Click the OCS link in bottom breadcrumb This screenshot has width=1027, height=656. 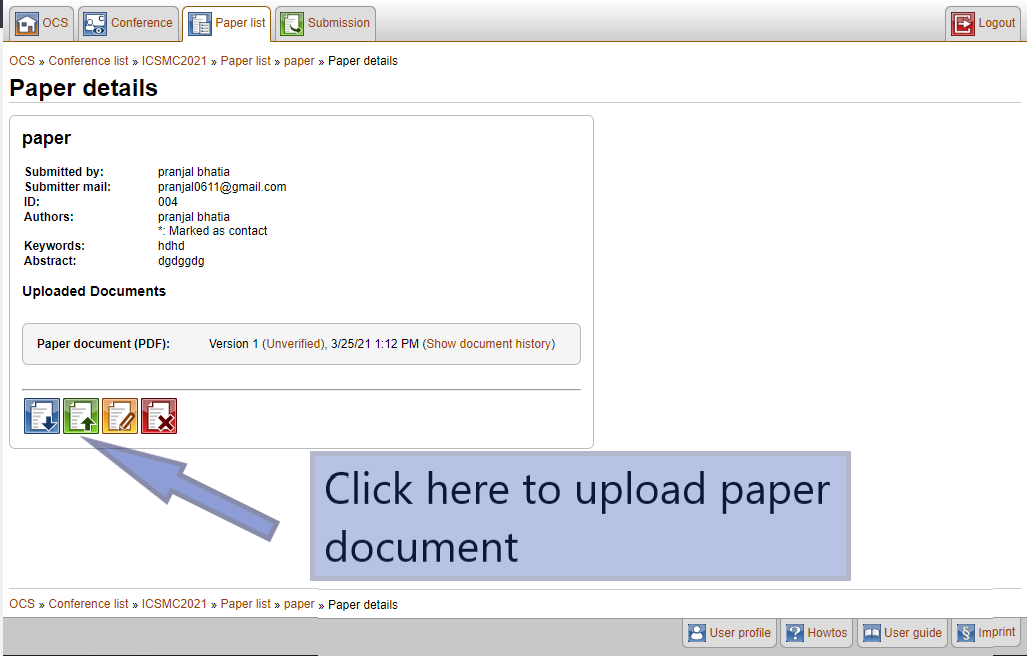[22, 604]
